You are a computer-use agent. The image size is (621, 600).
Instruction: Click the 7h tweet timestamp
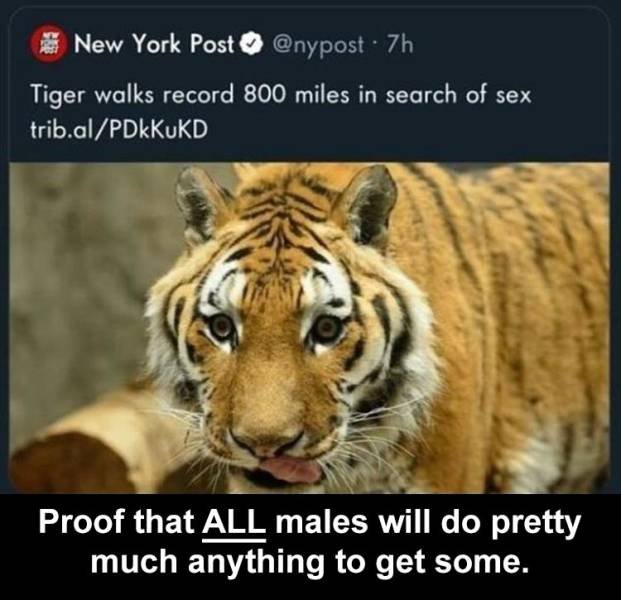point(400,44)
